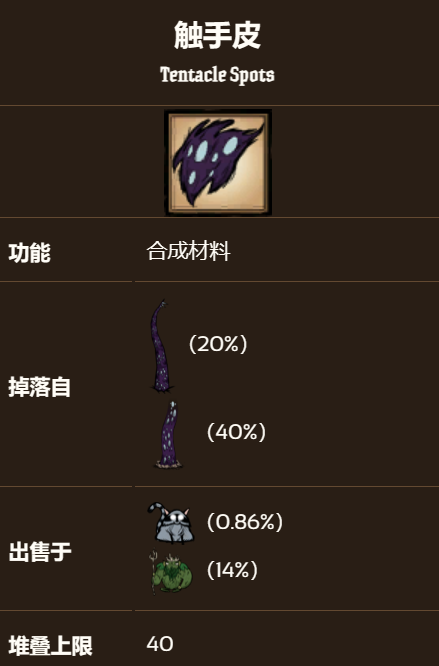The width and height of the screenshot is (439, 666).
Task: Open the Tentacle Spots item image
Action: click(x=218, y=162)
